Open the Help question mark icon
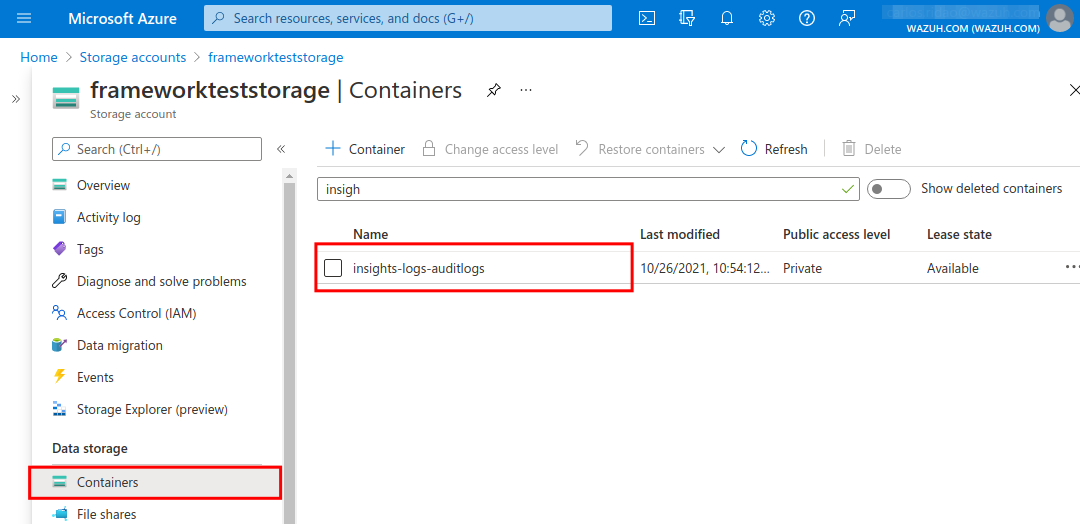 tap(807, 19)
